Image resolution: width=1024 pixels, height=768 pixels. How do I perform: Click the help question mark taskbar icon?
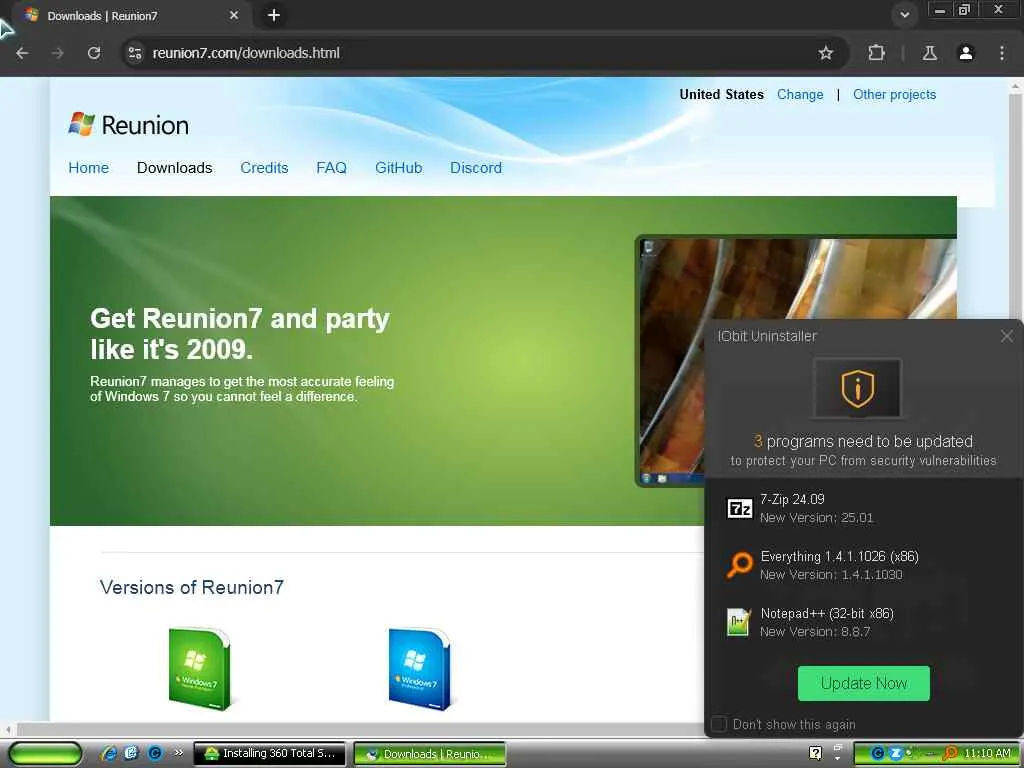815,753
